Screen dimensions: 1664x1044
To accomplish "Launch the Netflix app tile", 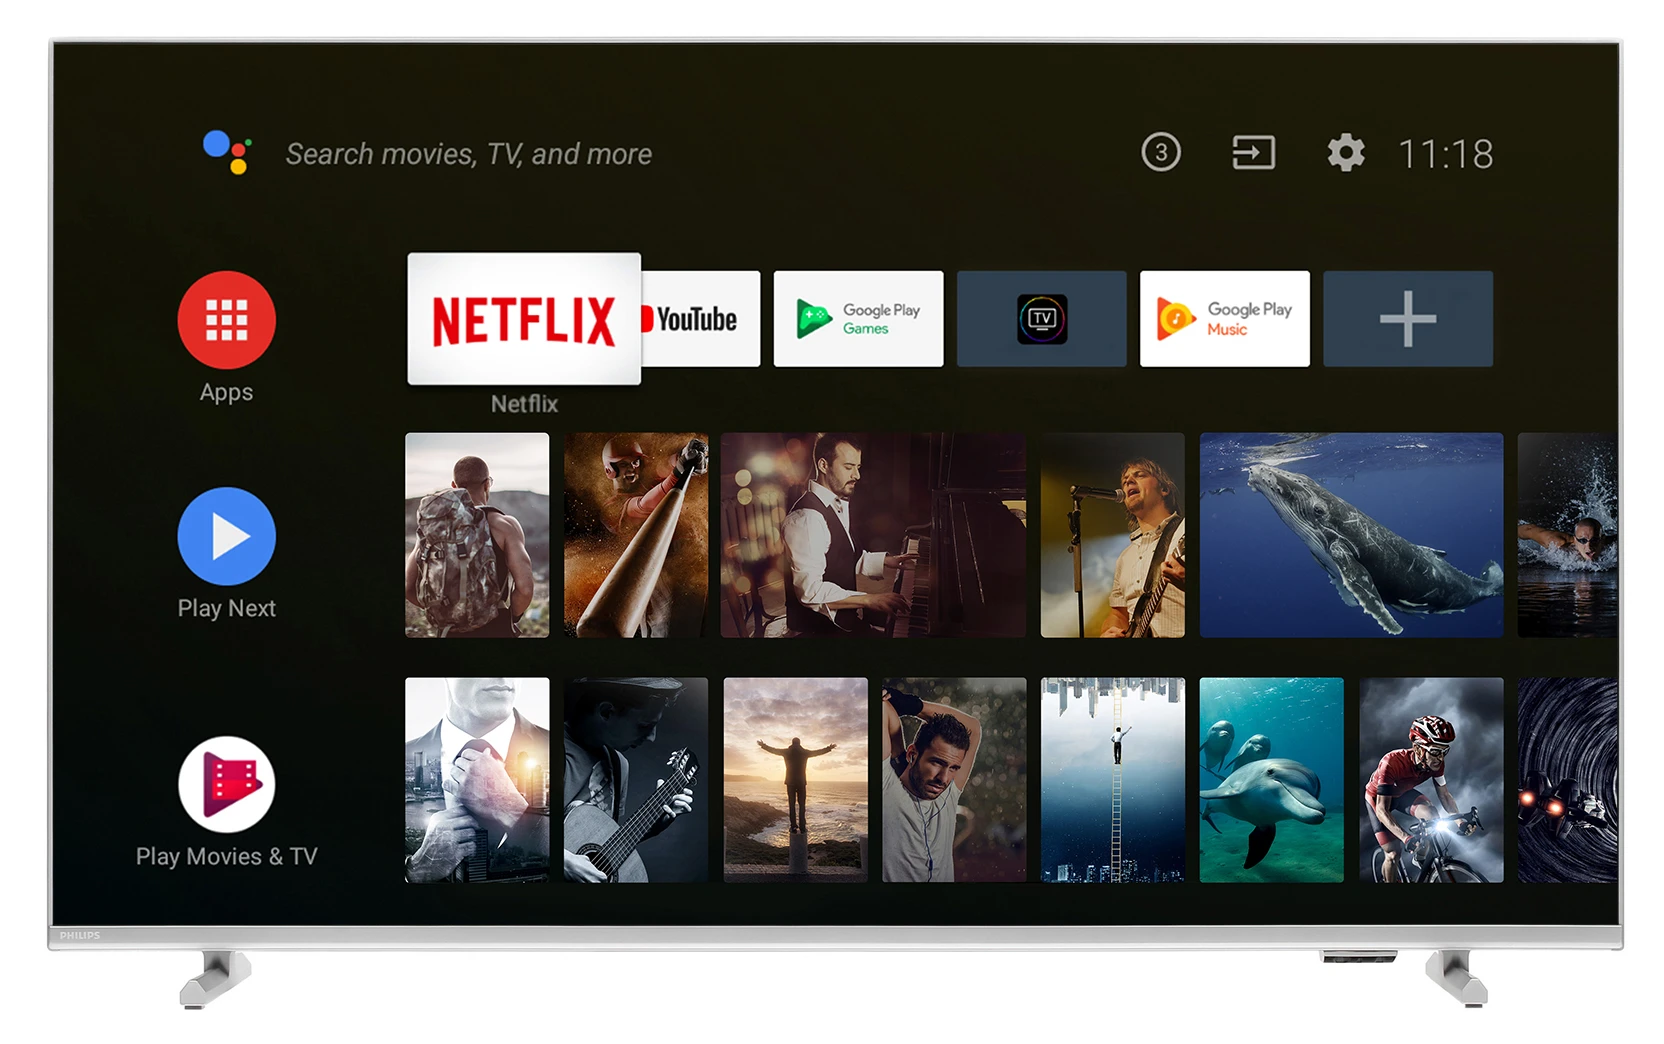I will [x=524, y=319].
